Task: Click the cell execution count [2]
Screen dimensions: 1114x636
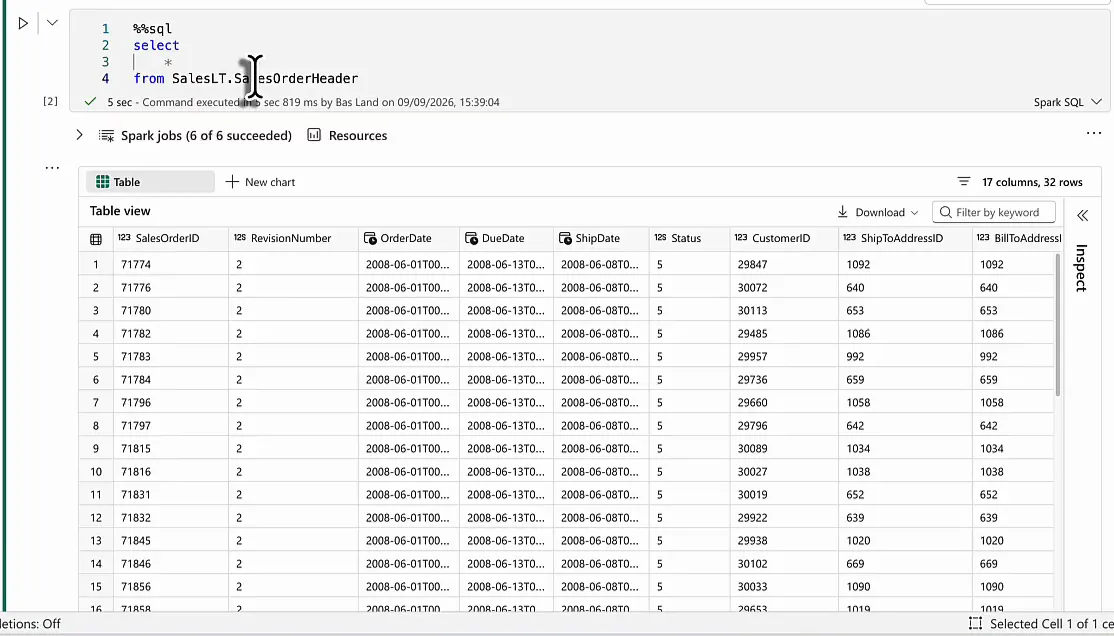Action: [50, 101]
